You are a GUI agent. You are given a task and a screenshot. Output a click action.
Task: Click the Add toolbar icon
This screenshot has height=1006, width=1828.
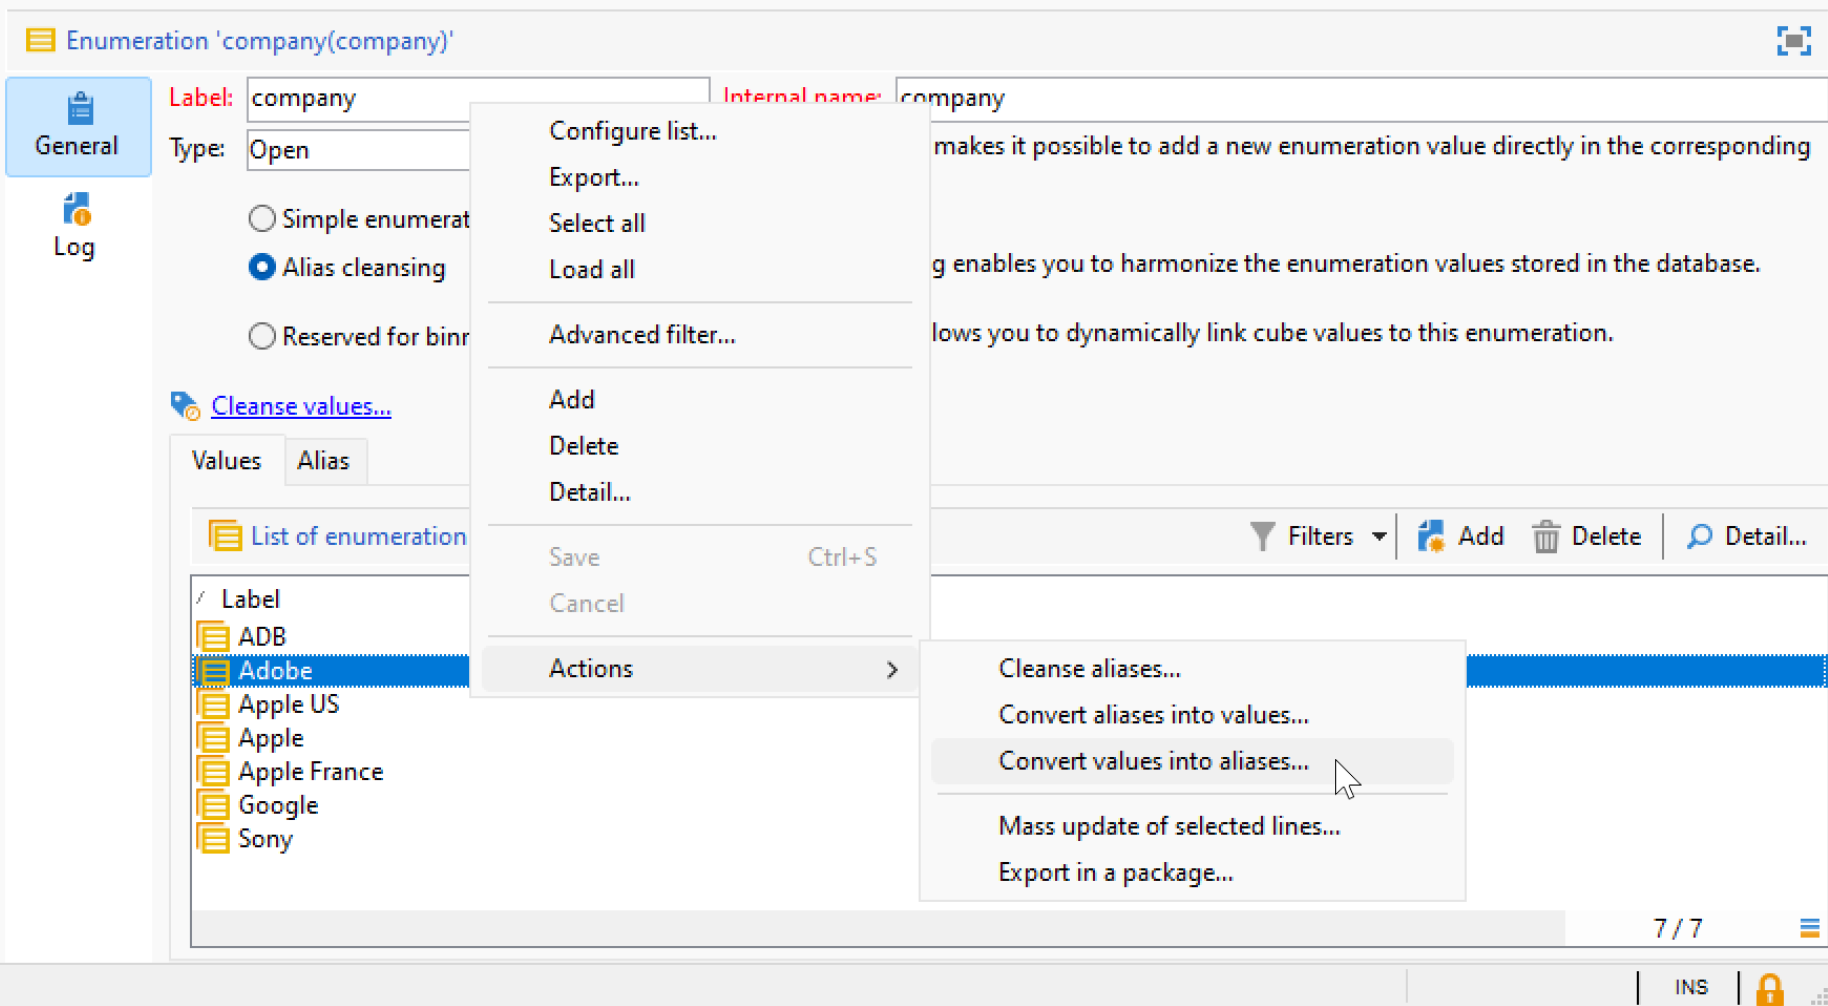(x=1431, y=537)
